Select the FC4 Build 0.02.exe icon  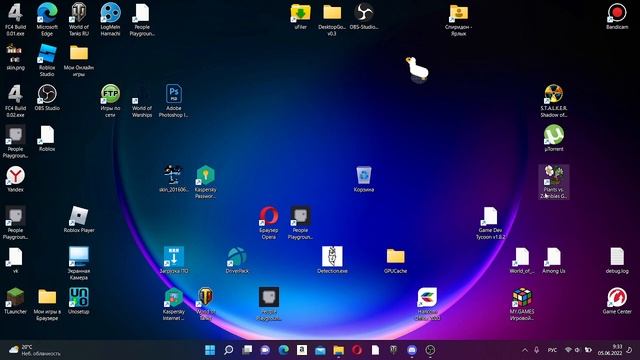click(15, 100)
